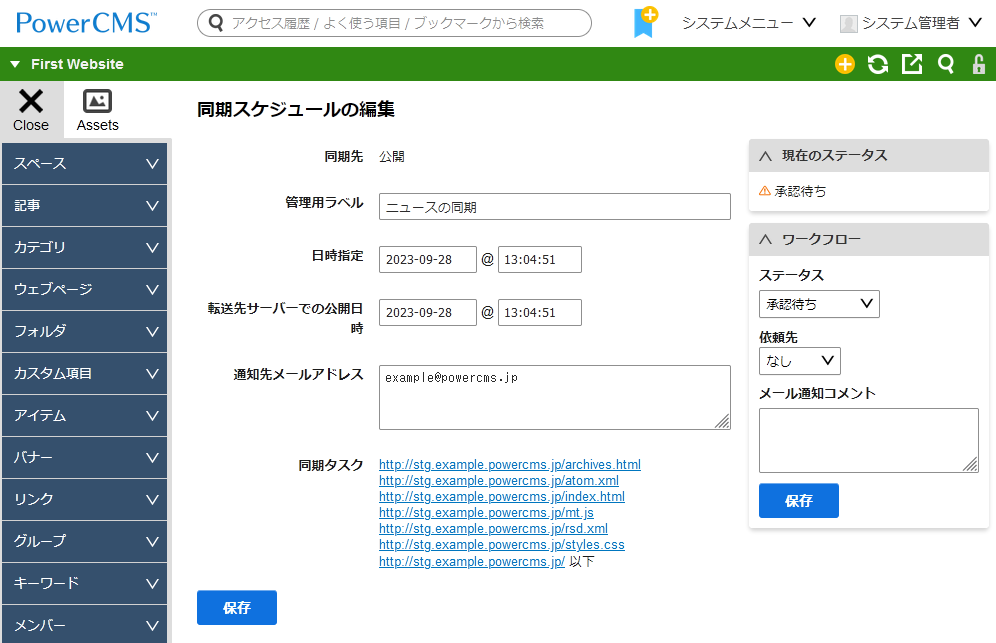Open the archives.html sync task link

[x=509, y=464]
